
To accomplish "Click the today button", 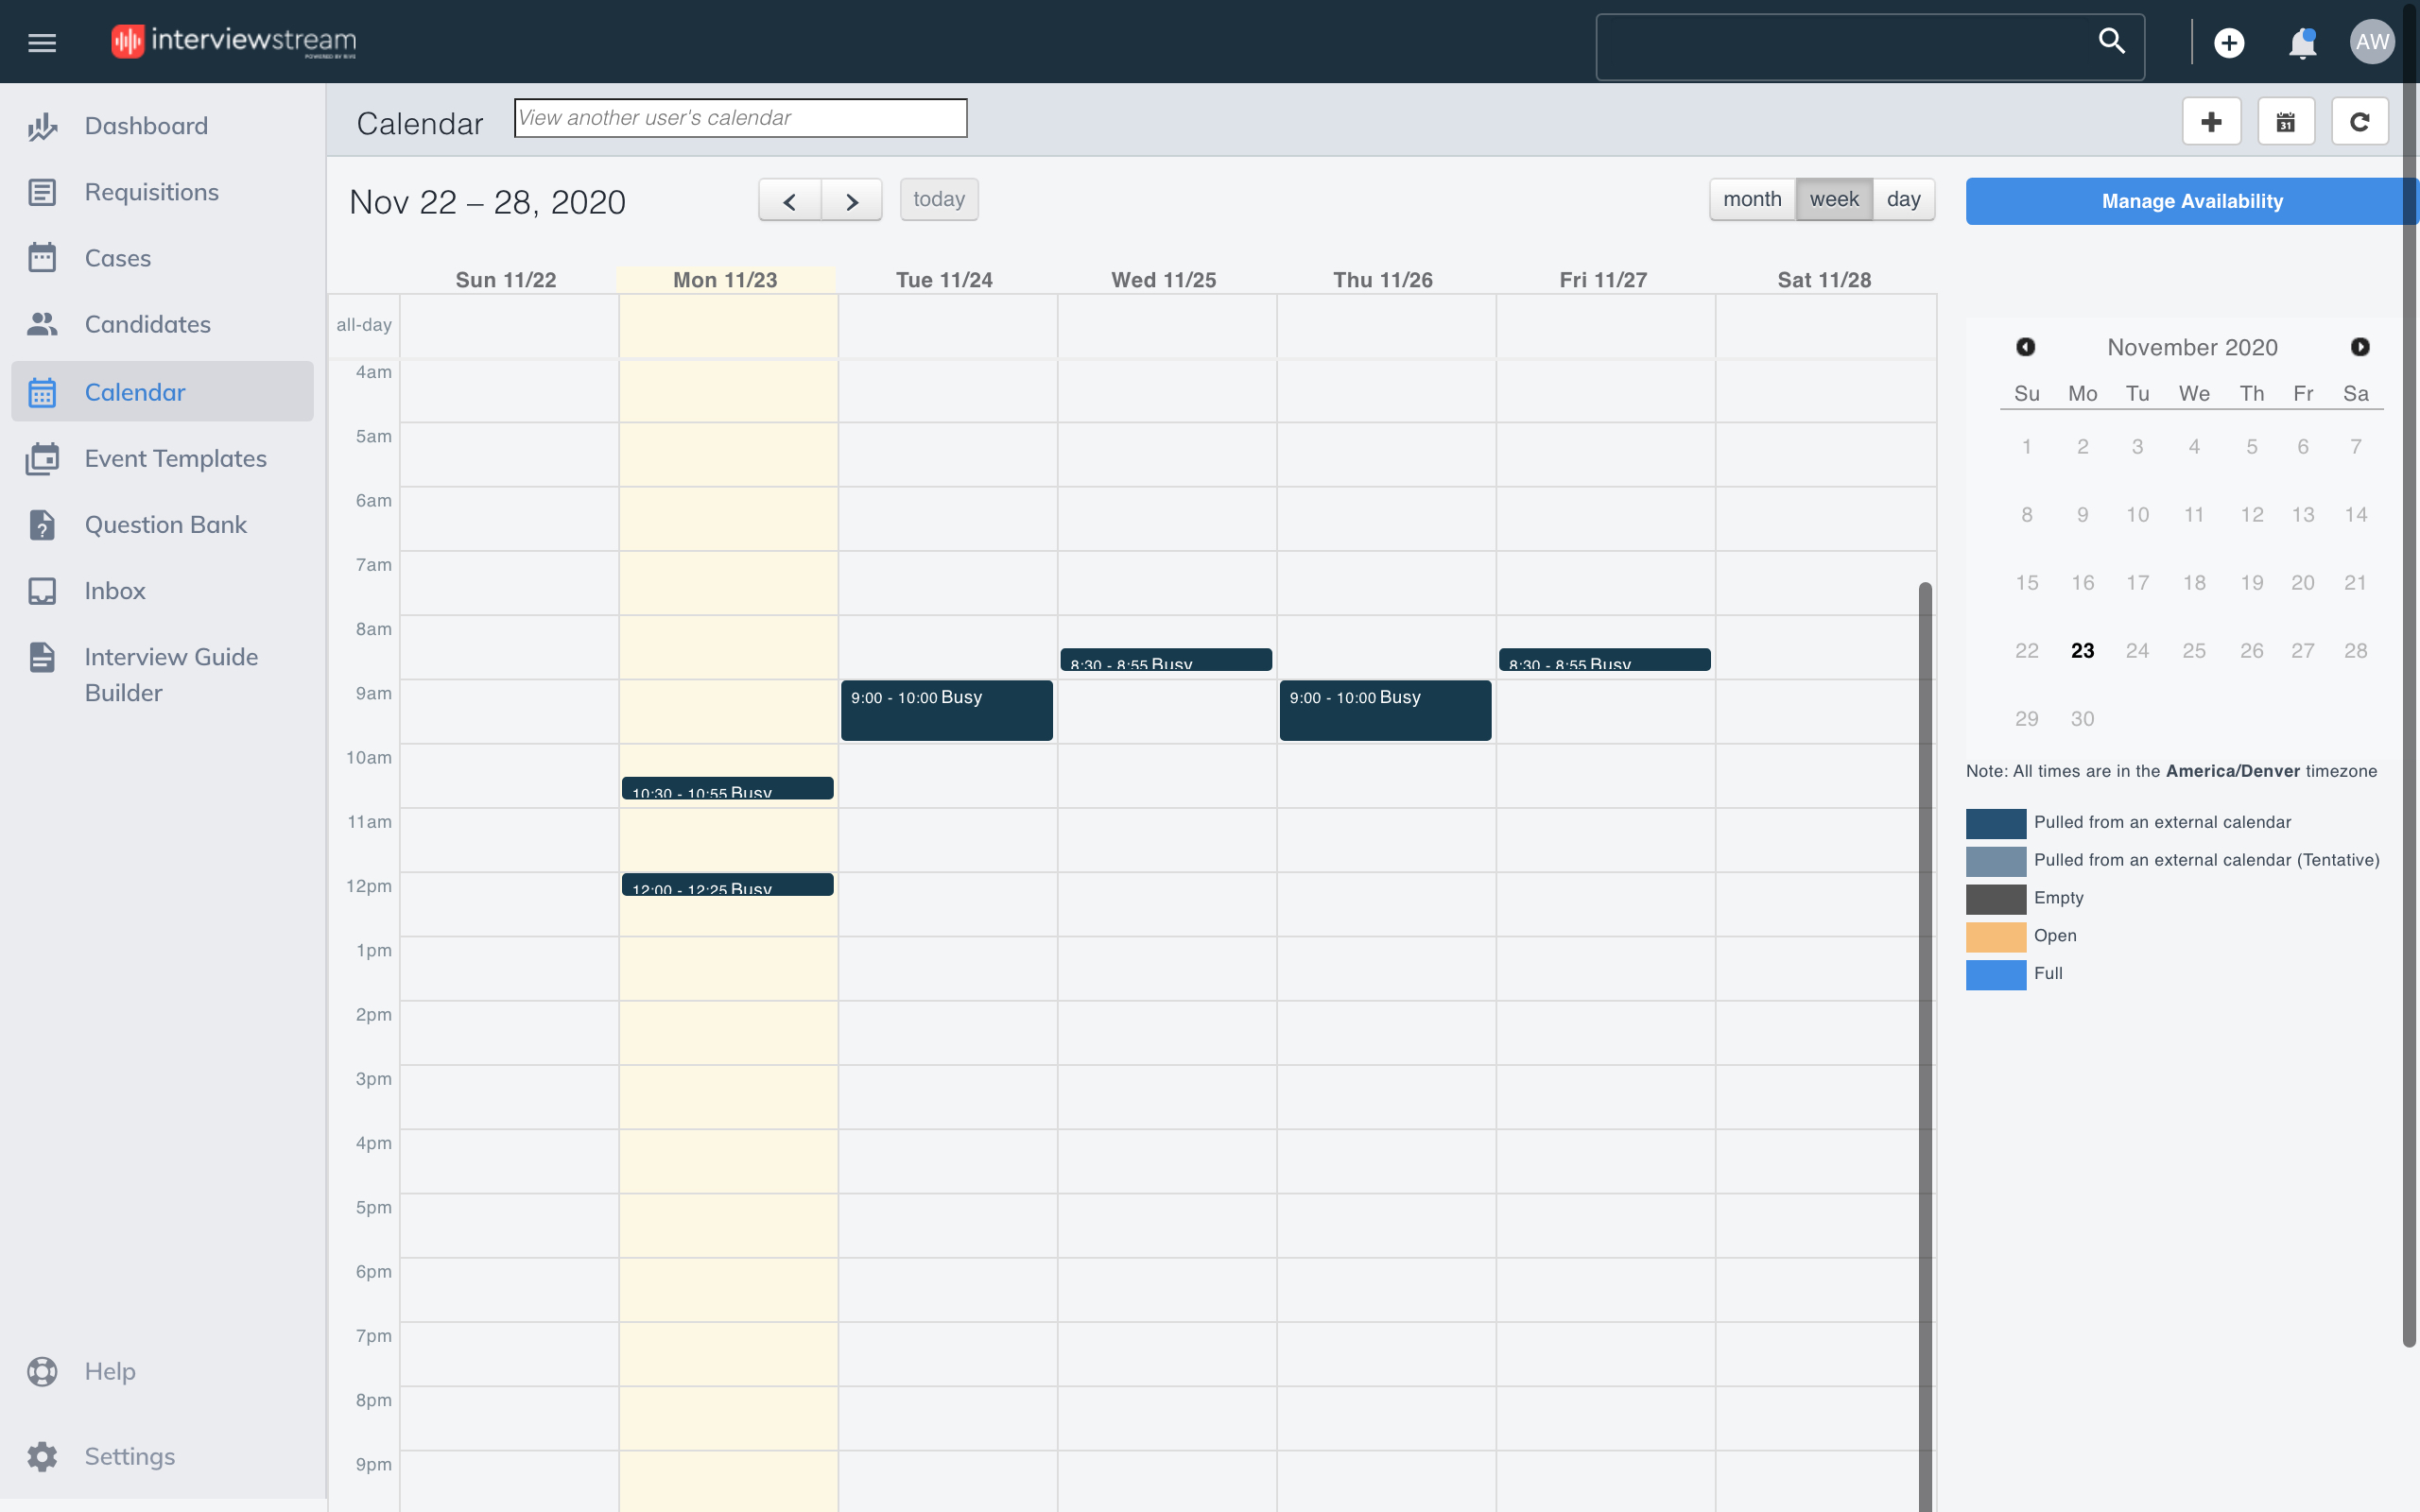I will pos(939,199).
